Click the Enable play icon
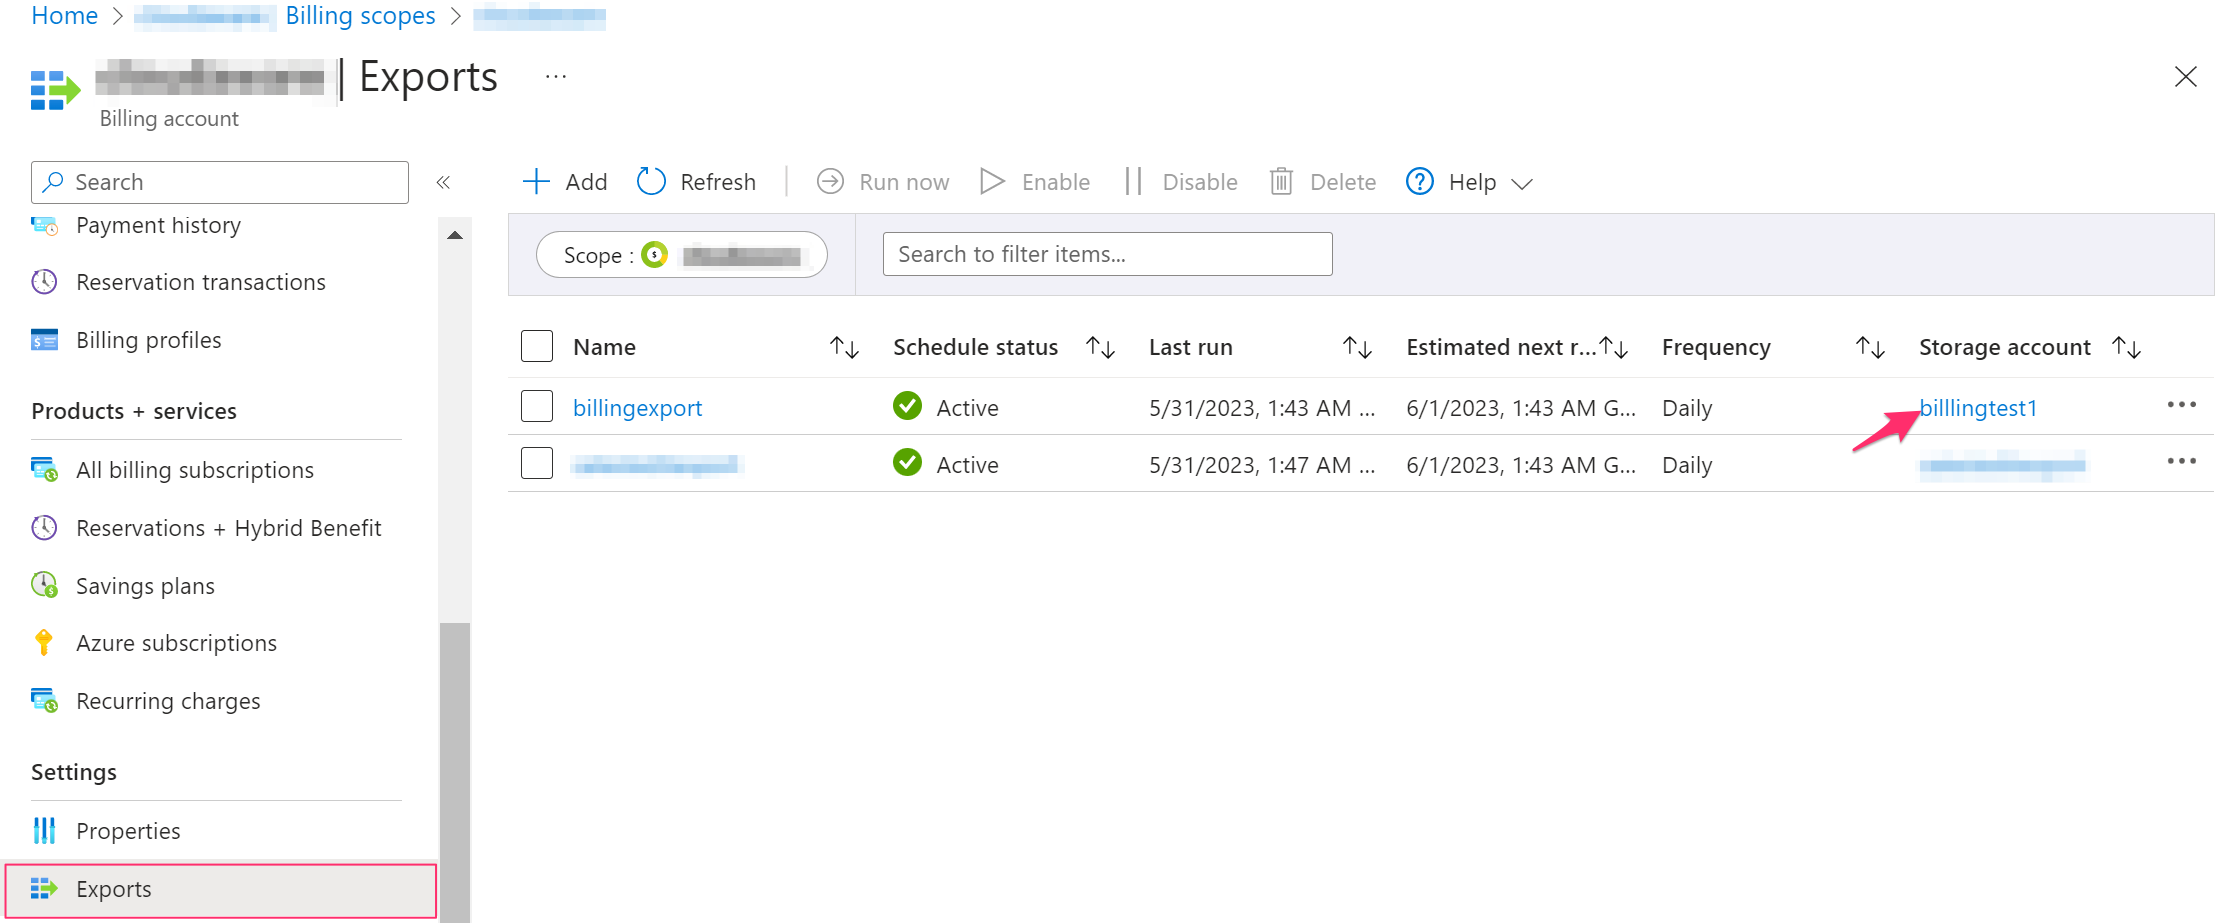2228x923 pixels. (992, 181)
